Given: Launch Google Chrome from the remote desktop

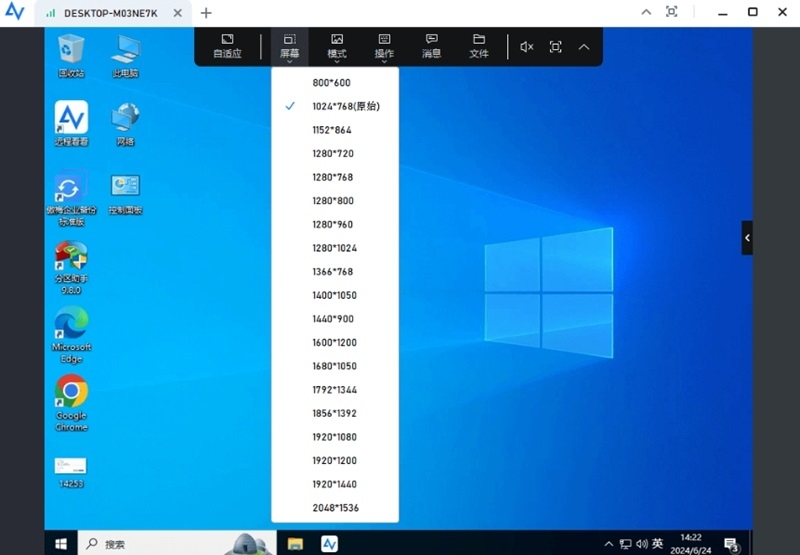Looking at the screenshot, I should (71, 402).
